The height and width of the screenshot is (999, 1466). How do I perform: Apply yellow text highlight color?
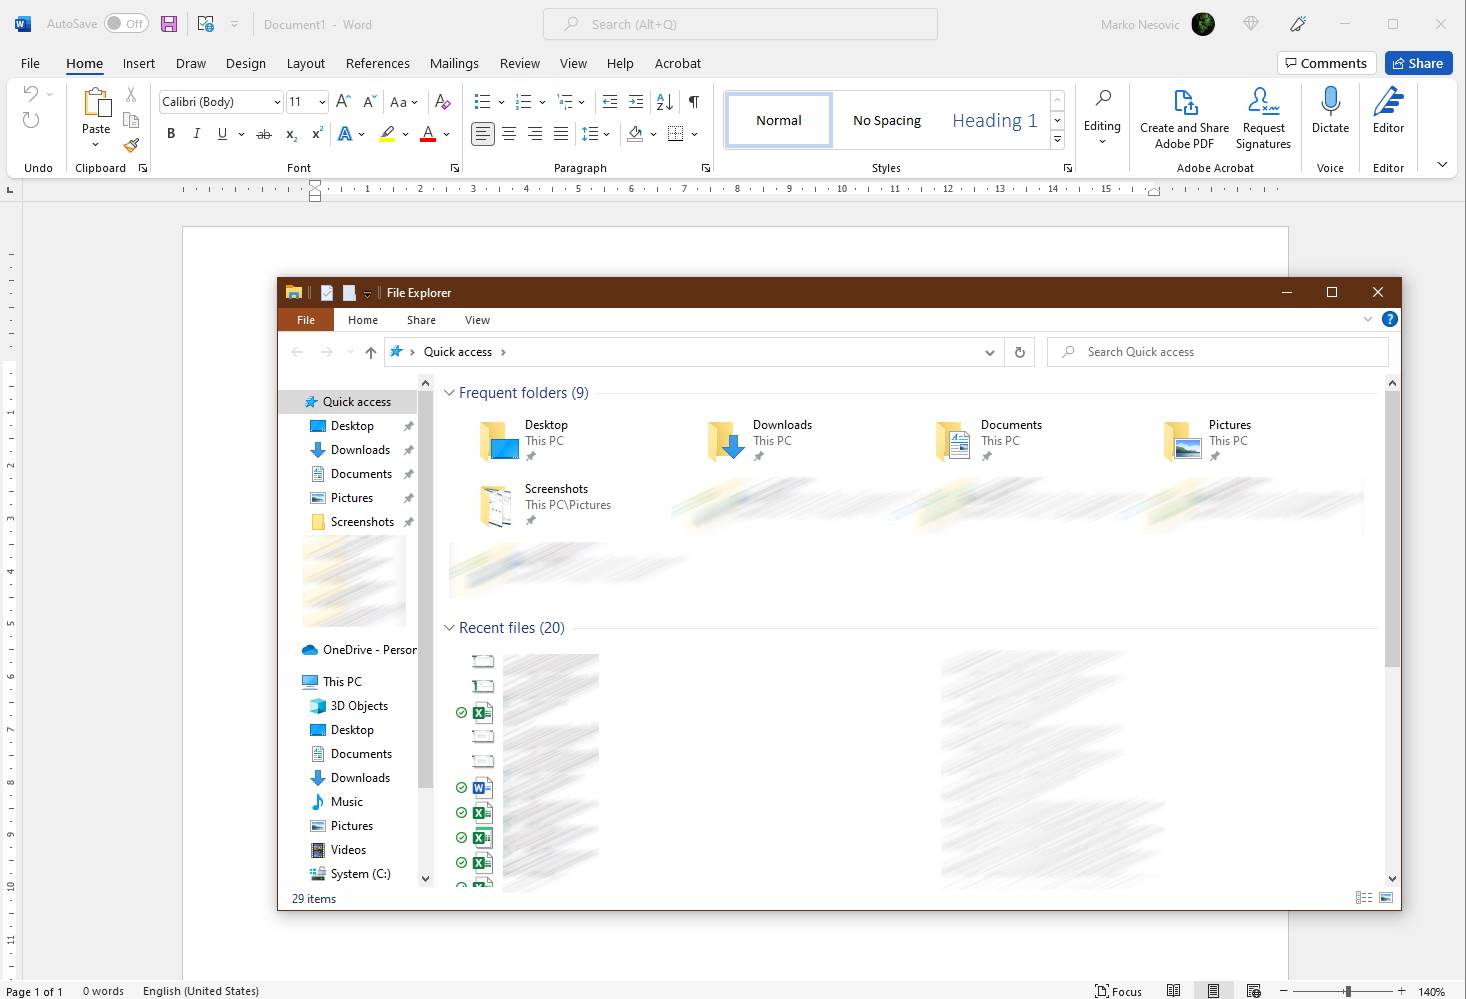point(388,133)
